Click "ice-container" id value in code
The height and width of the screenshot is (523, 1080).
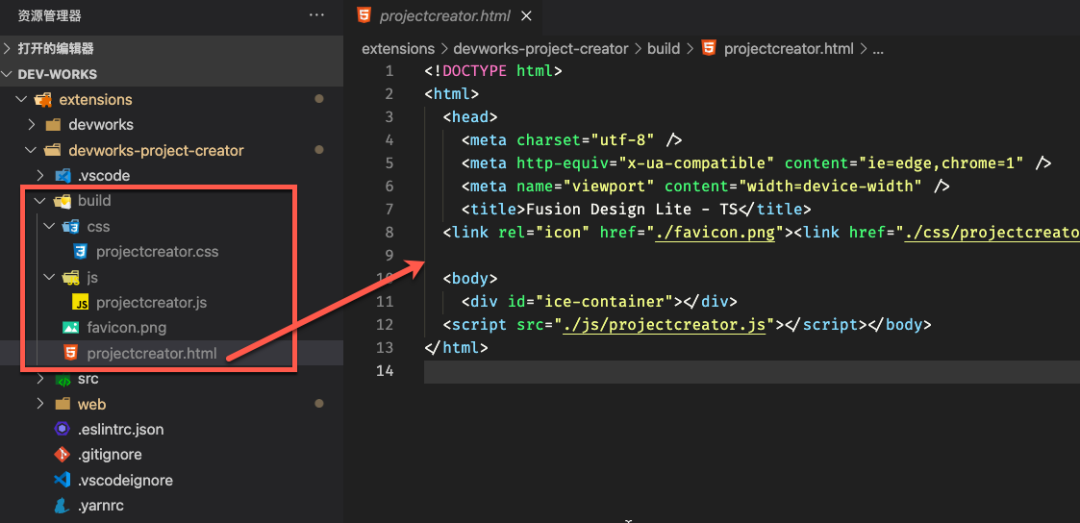[604, 301]
